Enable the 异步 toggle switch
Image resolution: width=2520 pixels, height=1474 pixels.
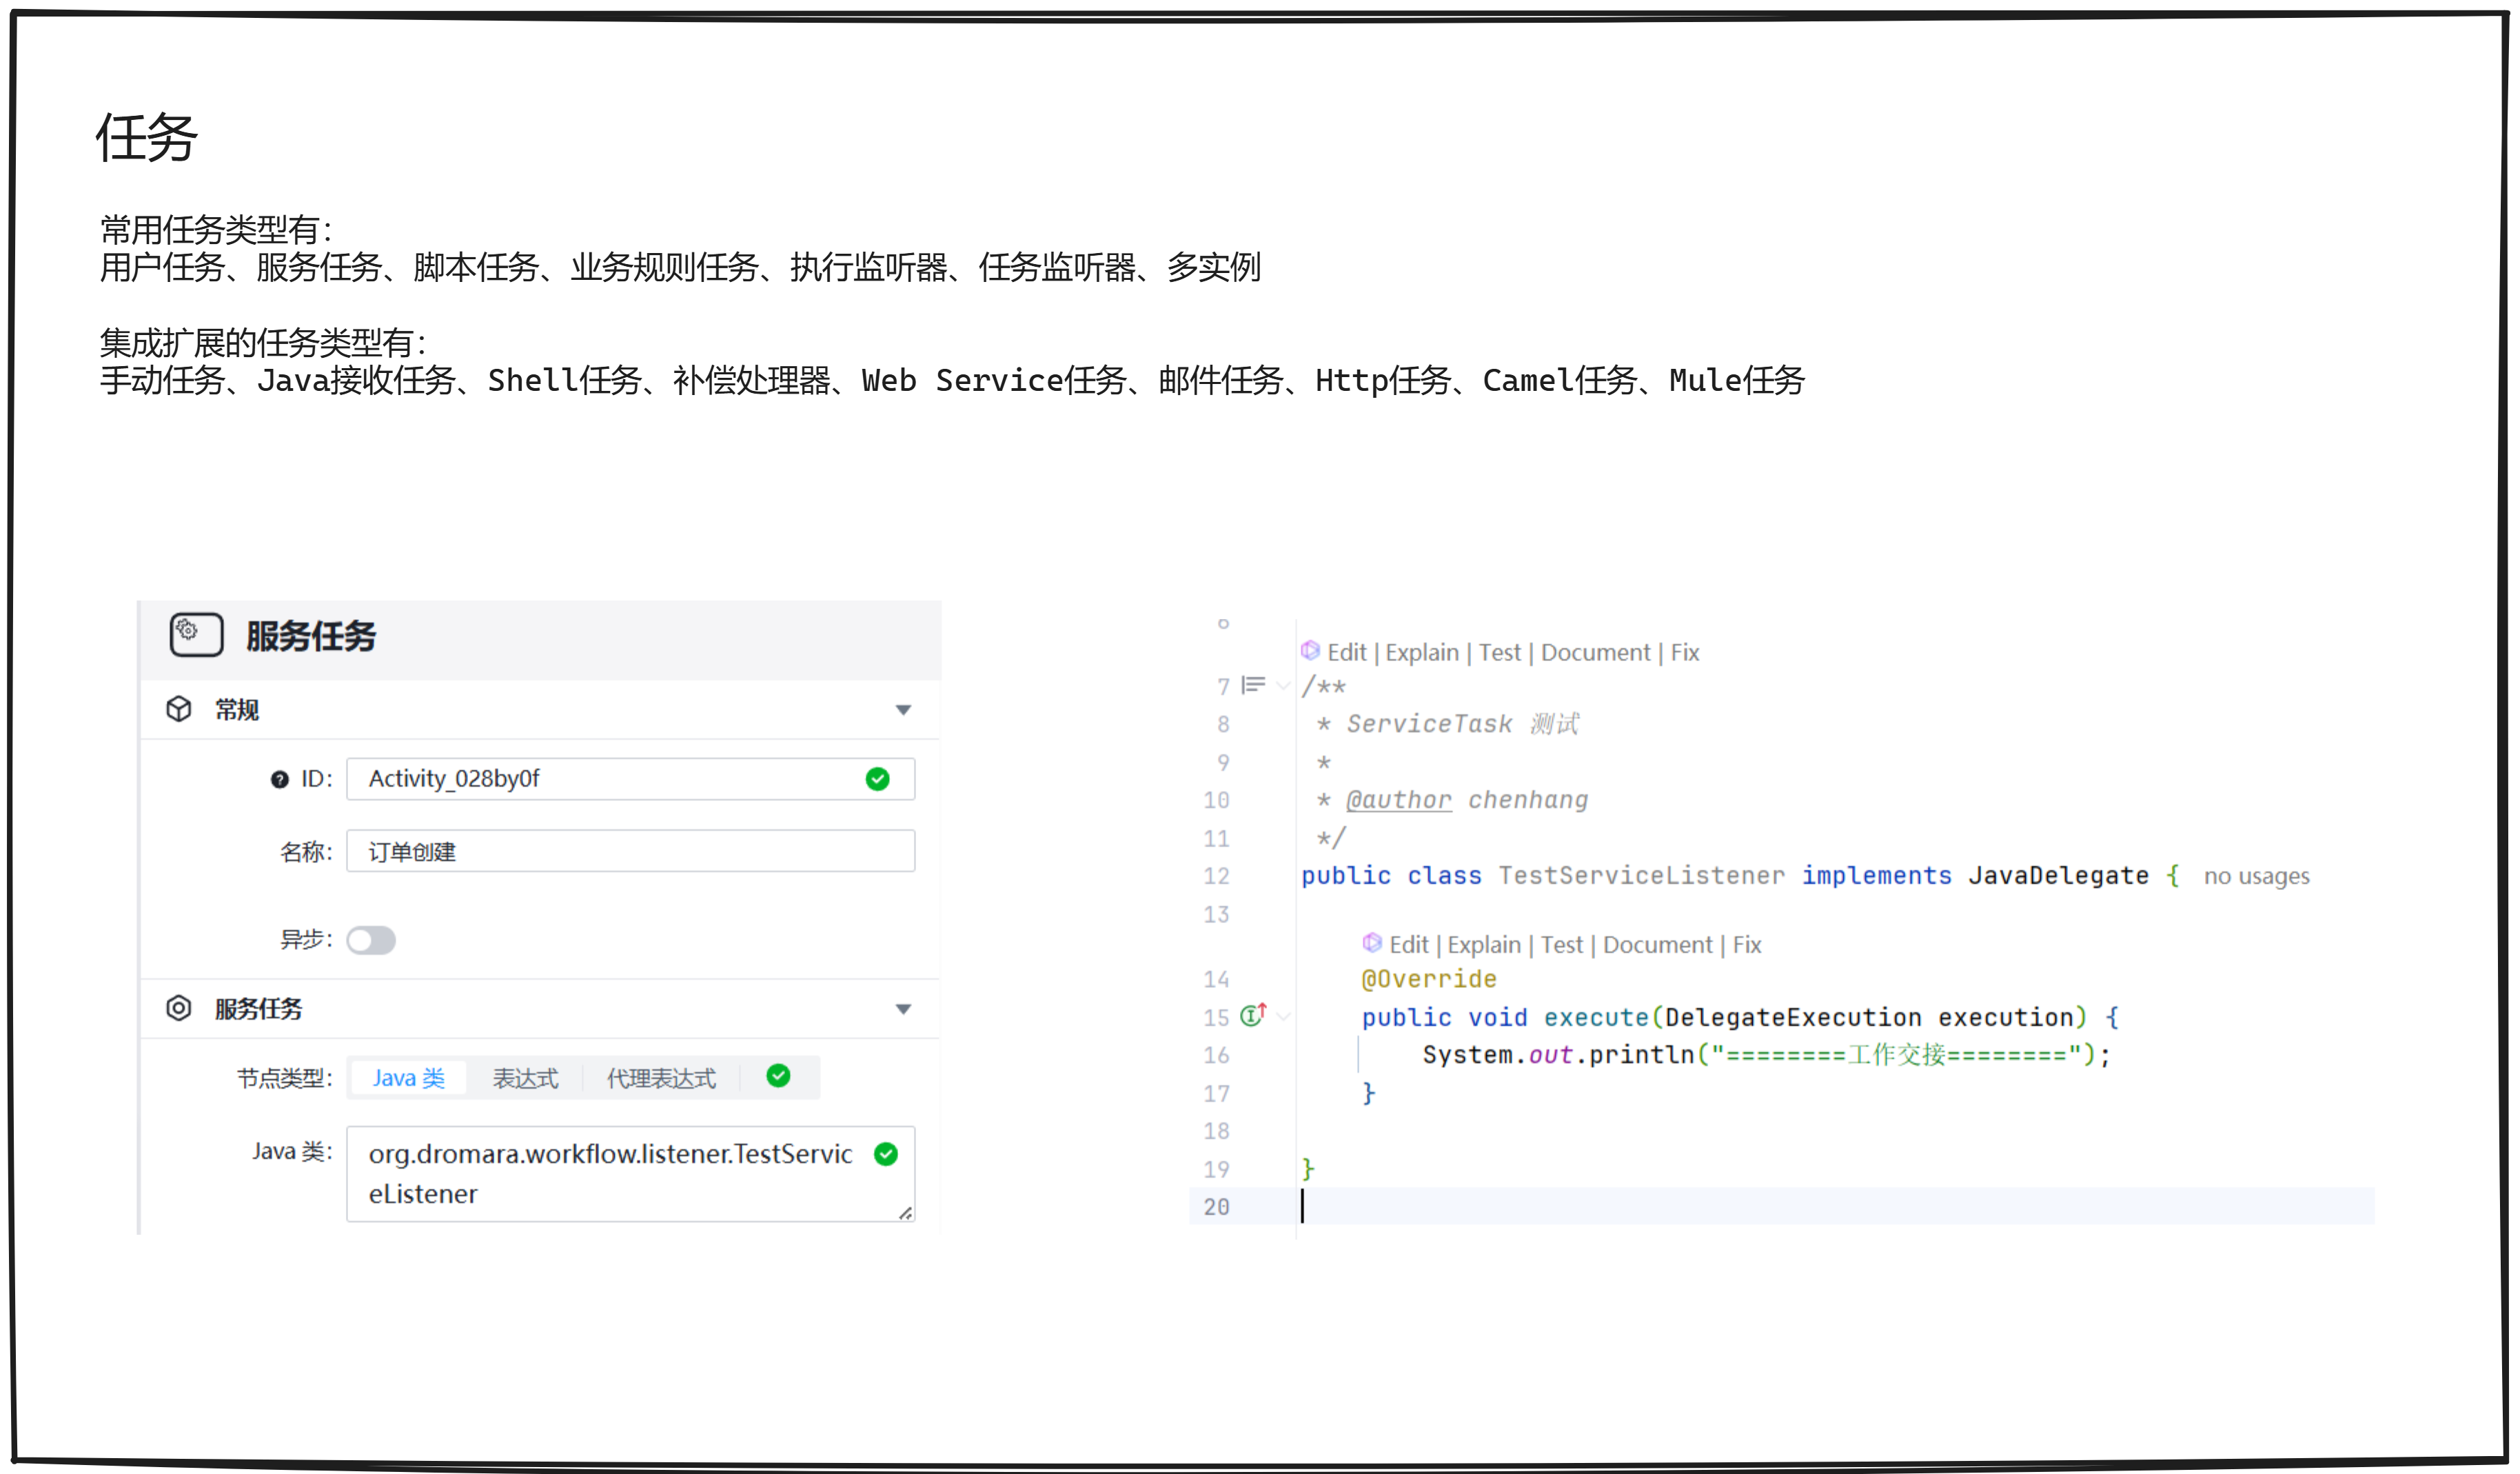[x=371, y=940]
